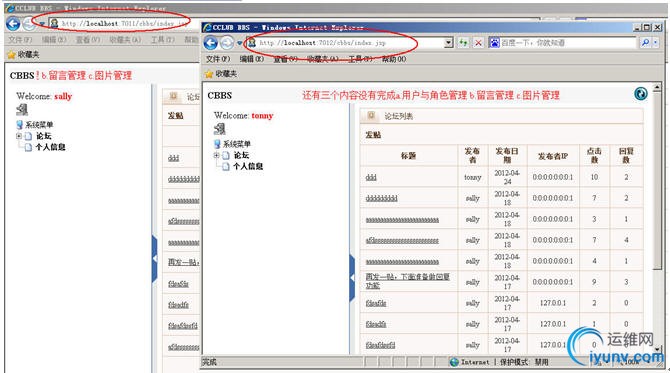670x373 pixels.
Task: Open the 再发一贴 post link
Action: click(x=408, y=281)
